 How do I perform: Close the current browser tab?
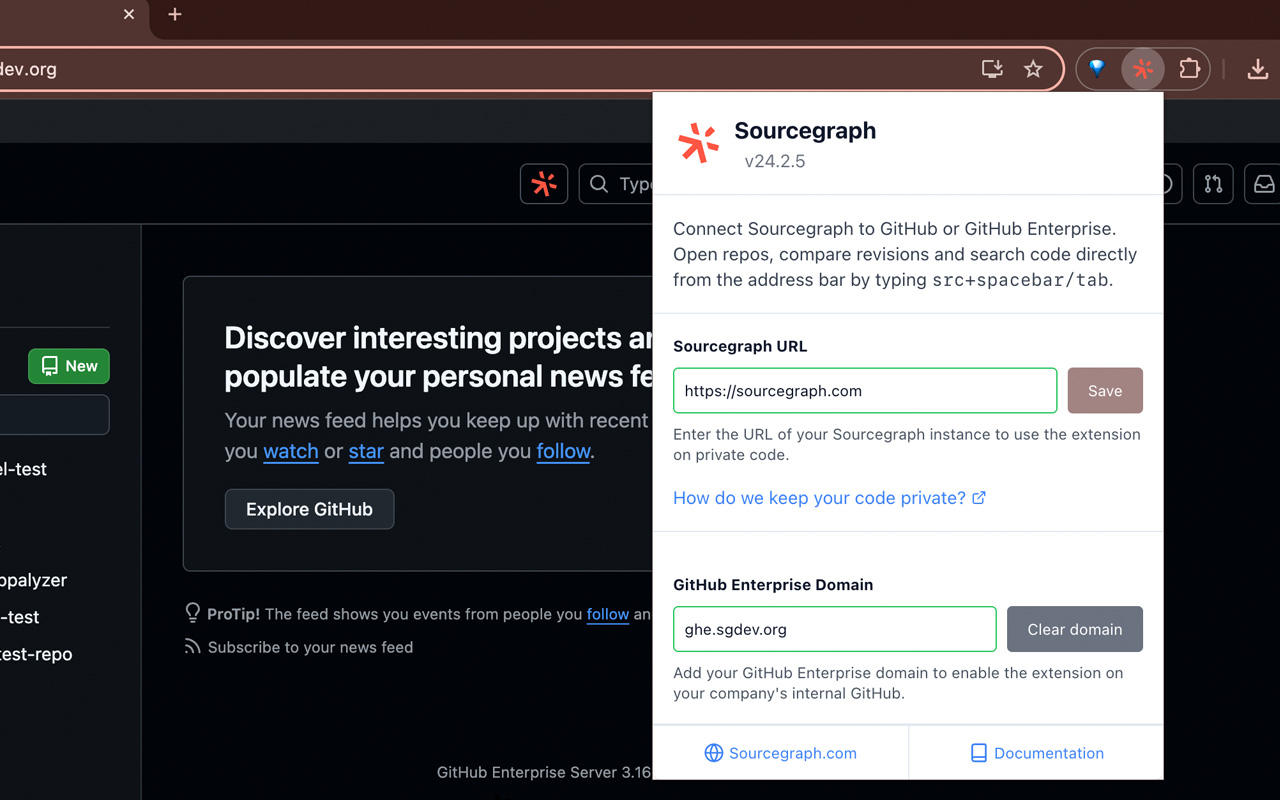(129, 14)
